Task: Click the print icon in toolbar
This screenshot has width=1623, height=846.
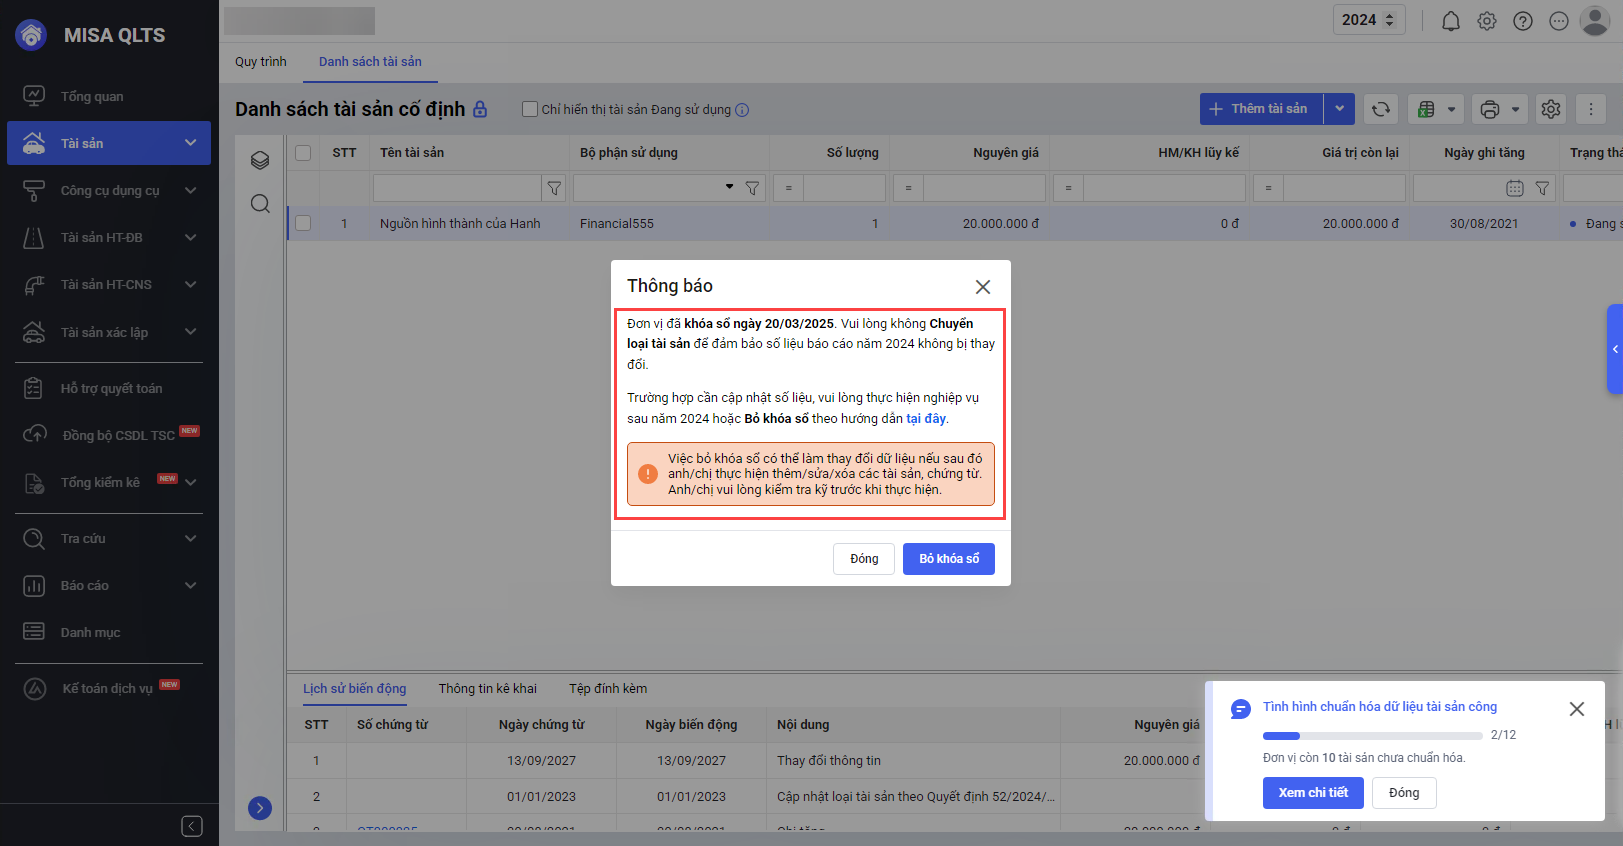Action: point(1490,109)
